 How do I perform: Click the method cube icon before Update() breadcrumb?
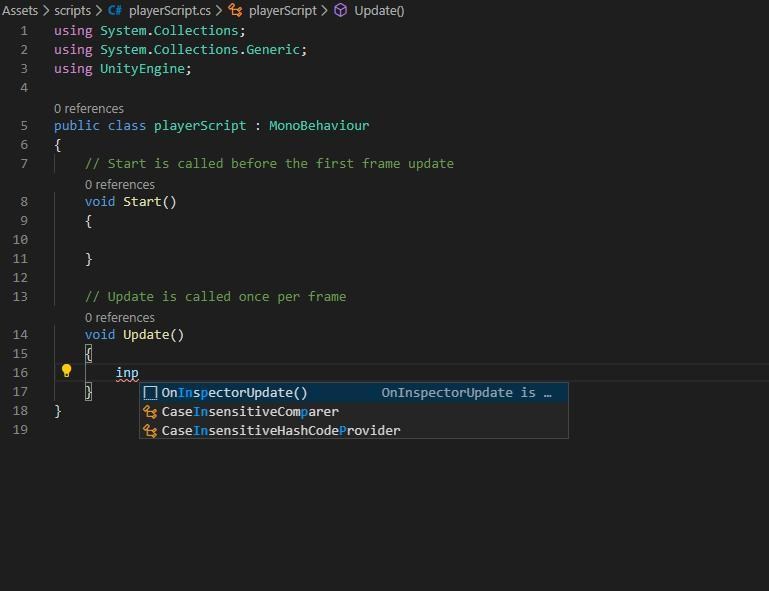[x=340, y=10]
